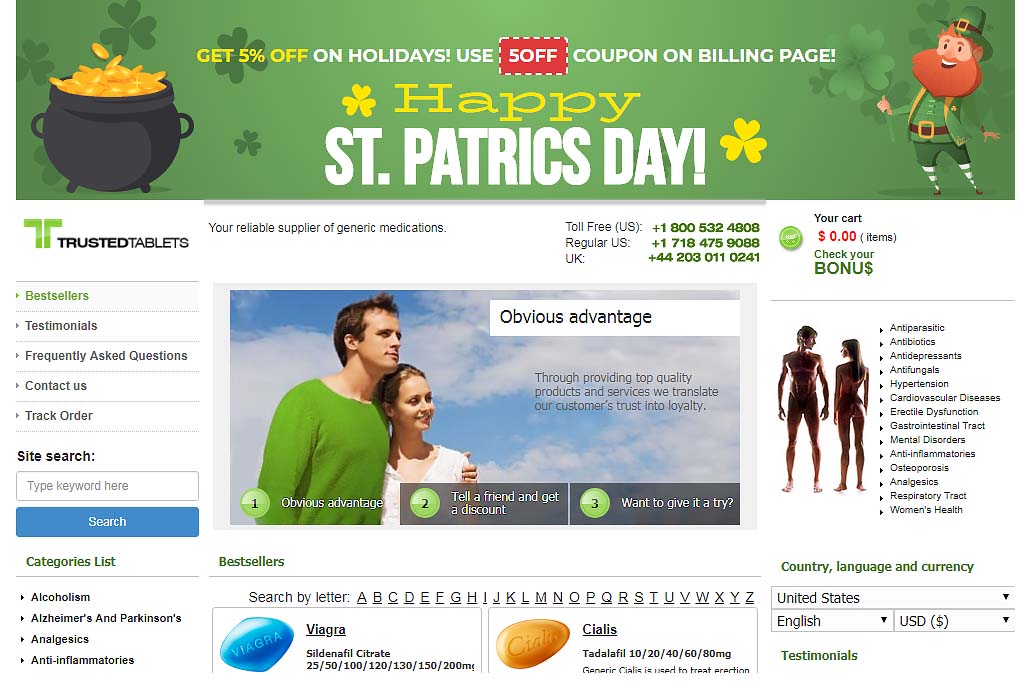This screenshot has height=687, width=1029.
Task: Open the United States country dropdown
Action: pos(892,598)
